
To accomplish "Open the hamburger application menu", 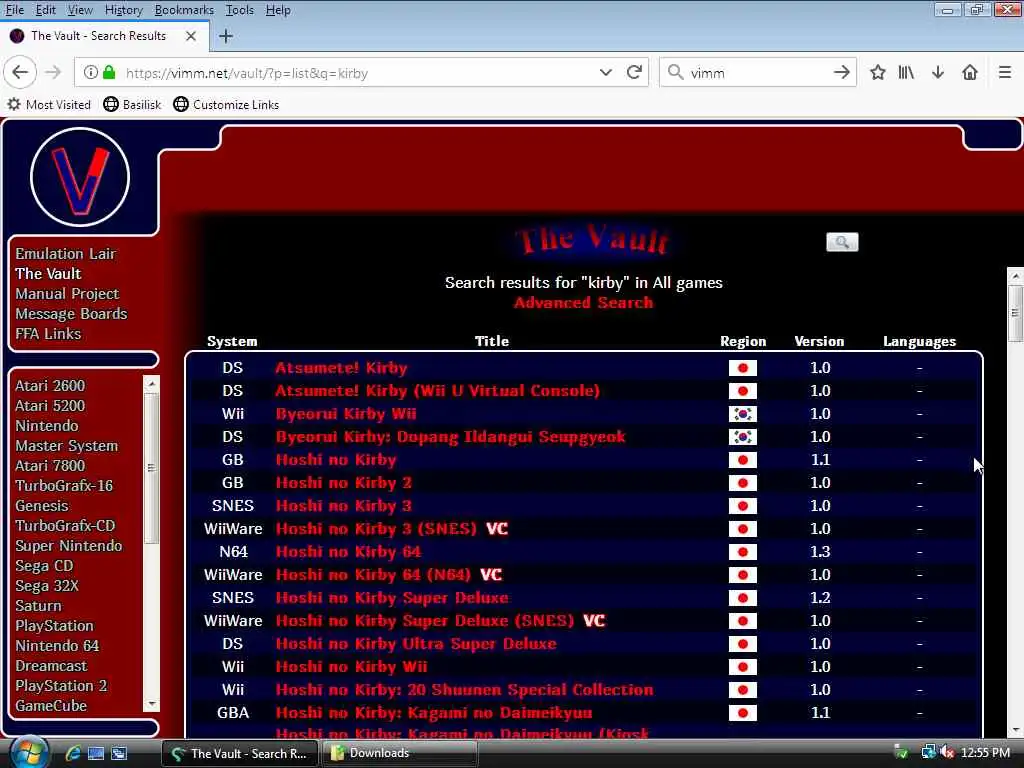I will 1005,72.
